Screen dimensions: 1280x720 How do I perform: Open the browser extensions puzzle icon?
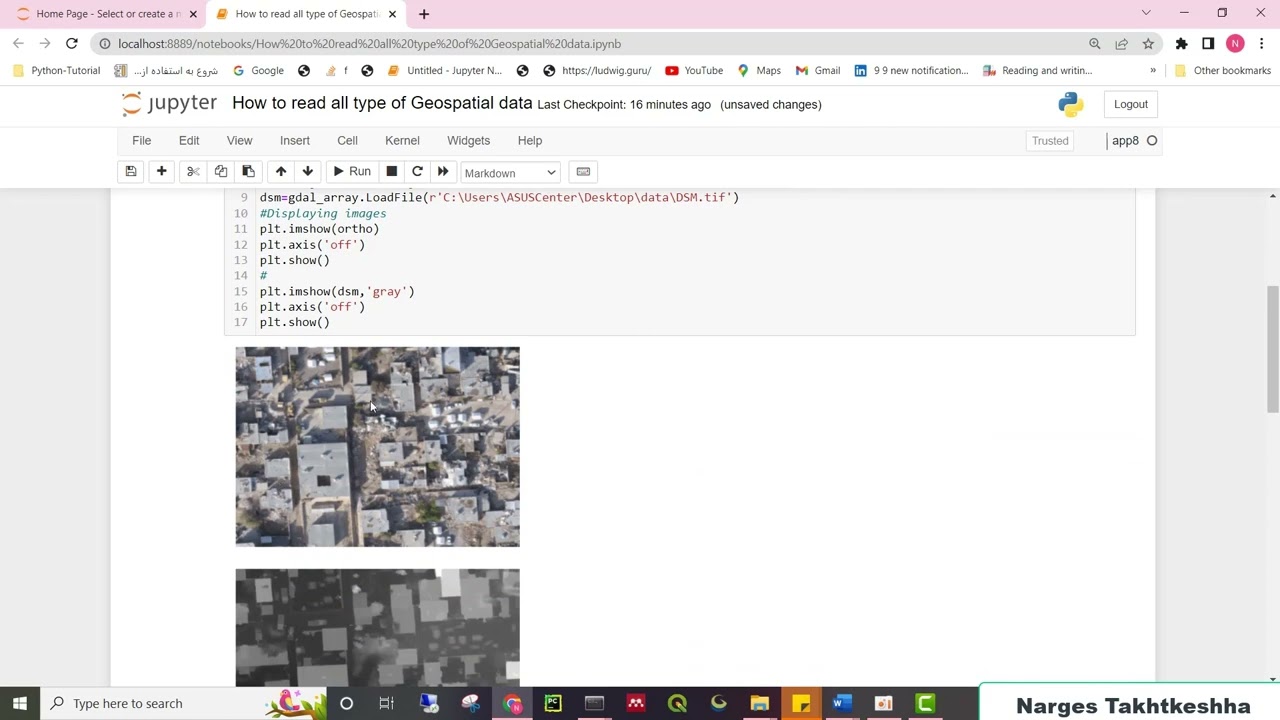pos(1181,44)
